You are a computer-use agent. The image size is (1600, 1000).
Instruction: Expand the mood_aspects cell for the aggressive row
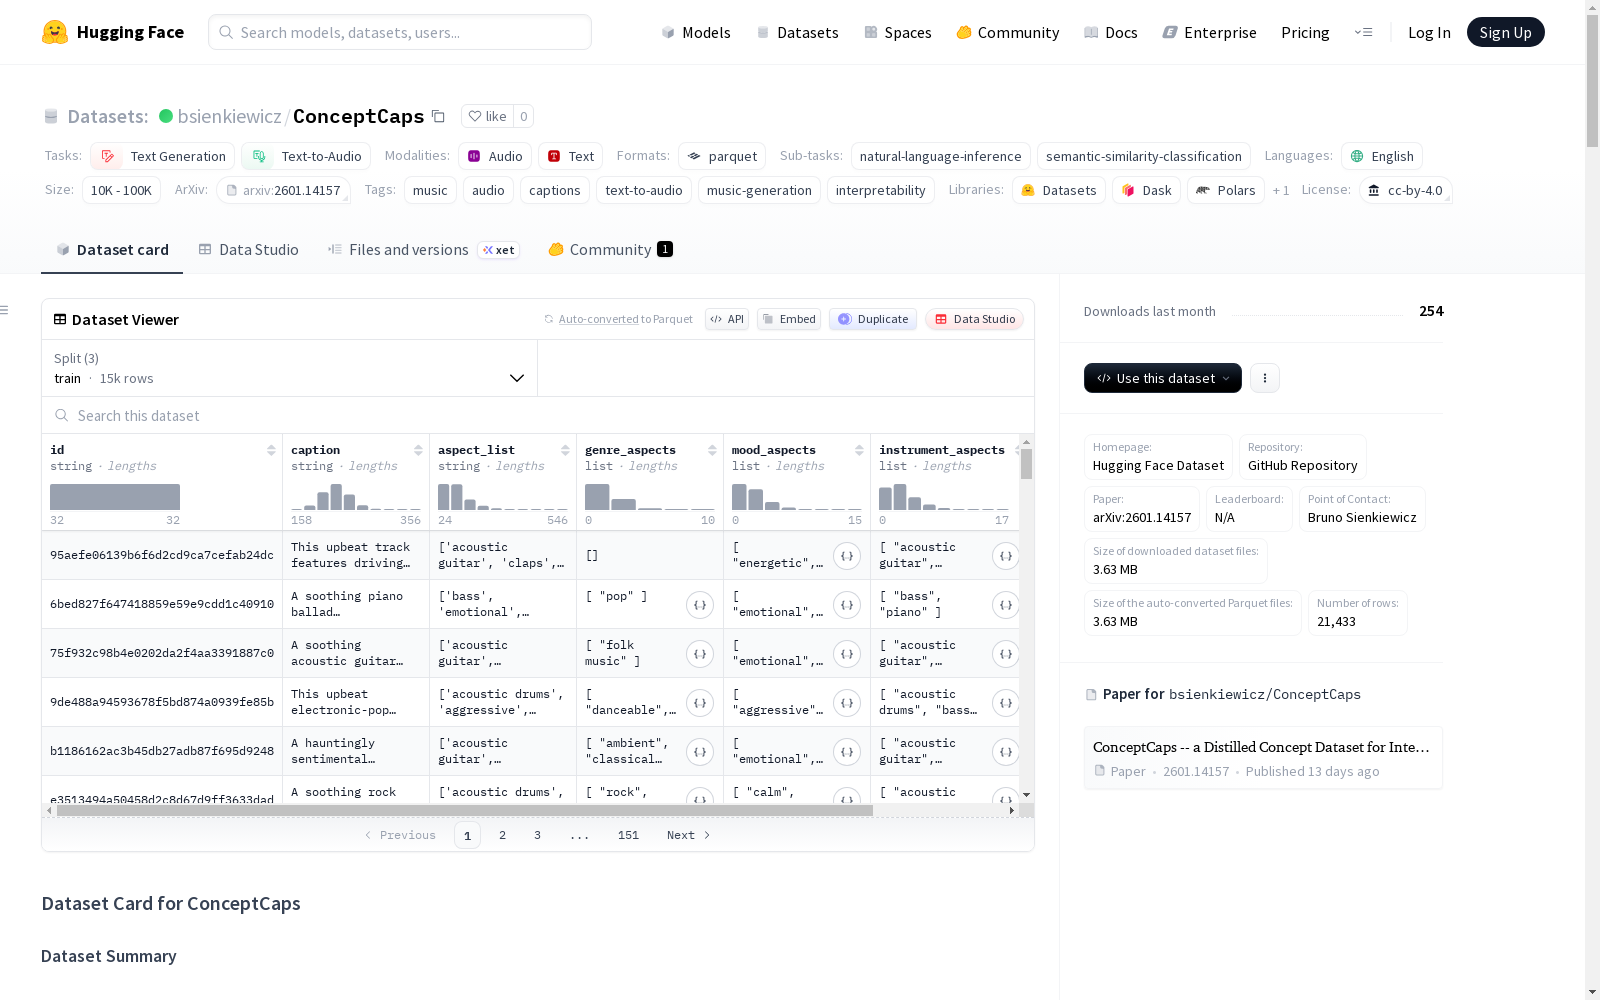point(847,703)
